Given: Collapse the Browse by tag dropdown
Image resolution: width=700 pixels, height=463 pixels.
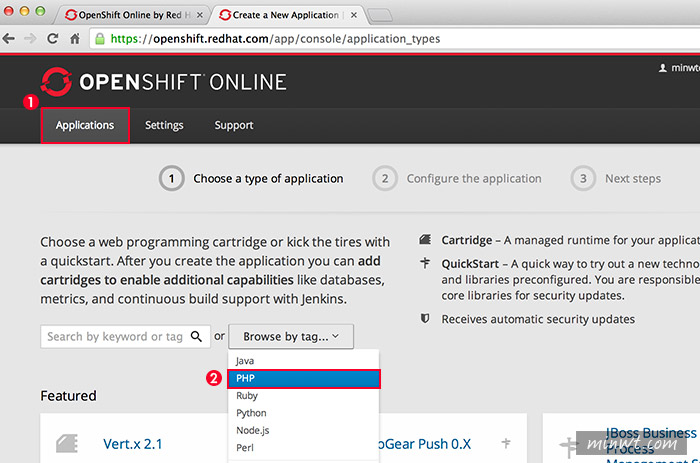Looking at the screenshot, I should pos(291,336).
